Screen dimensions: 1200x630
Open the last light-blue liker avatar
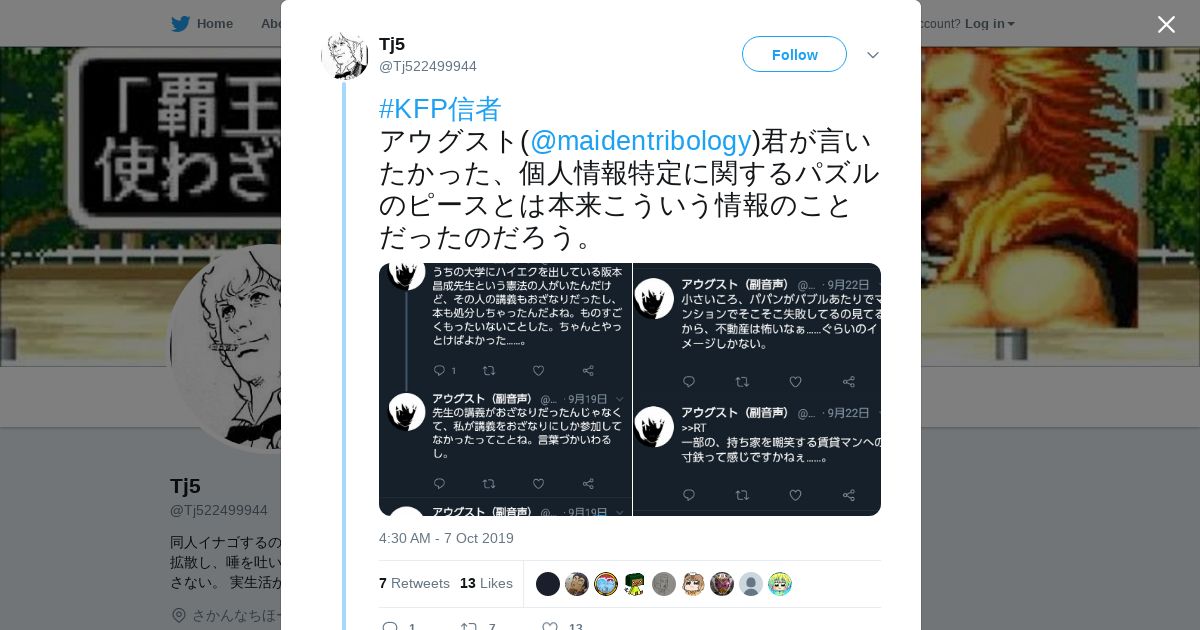780,584
